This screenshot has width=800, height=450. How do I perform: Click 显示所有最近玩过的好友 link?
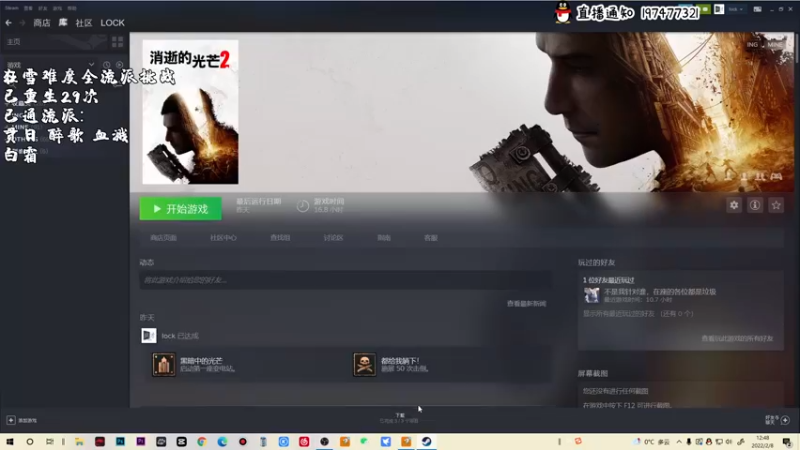[x=638, y=314]
